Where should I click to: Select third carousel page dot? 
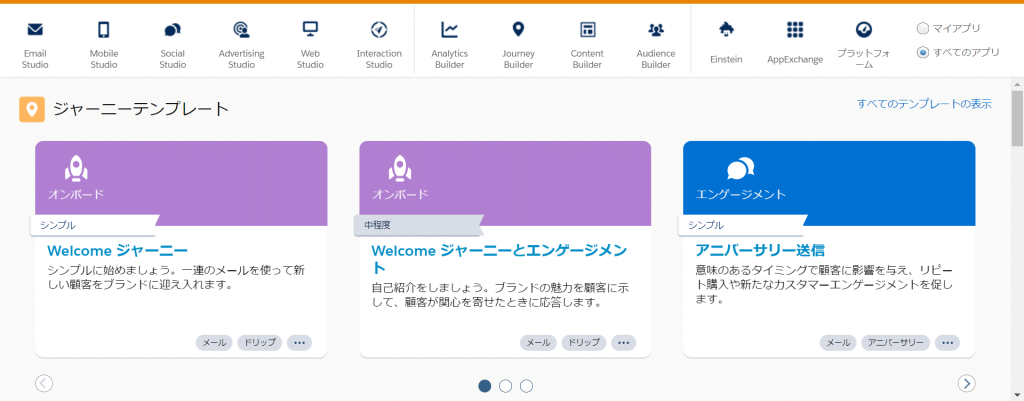click(x=526, y=386)
